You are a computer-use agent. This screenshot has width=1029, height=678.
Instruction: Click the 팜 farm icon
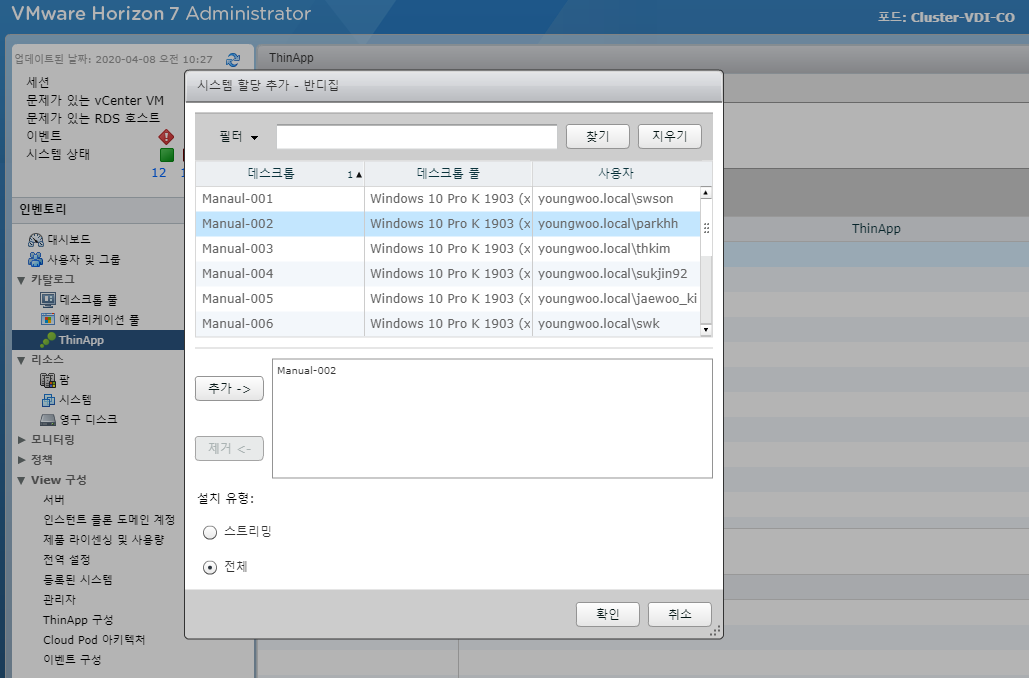tap(48, 380)
